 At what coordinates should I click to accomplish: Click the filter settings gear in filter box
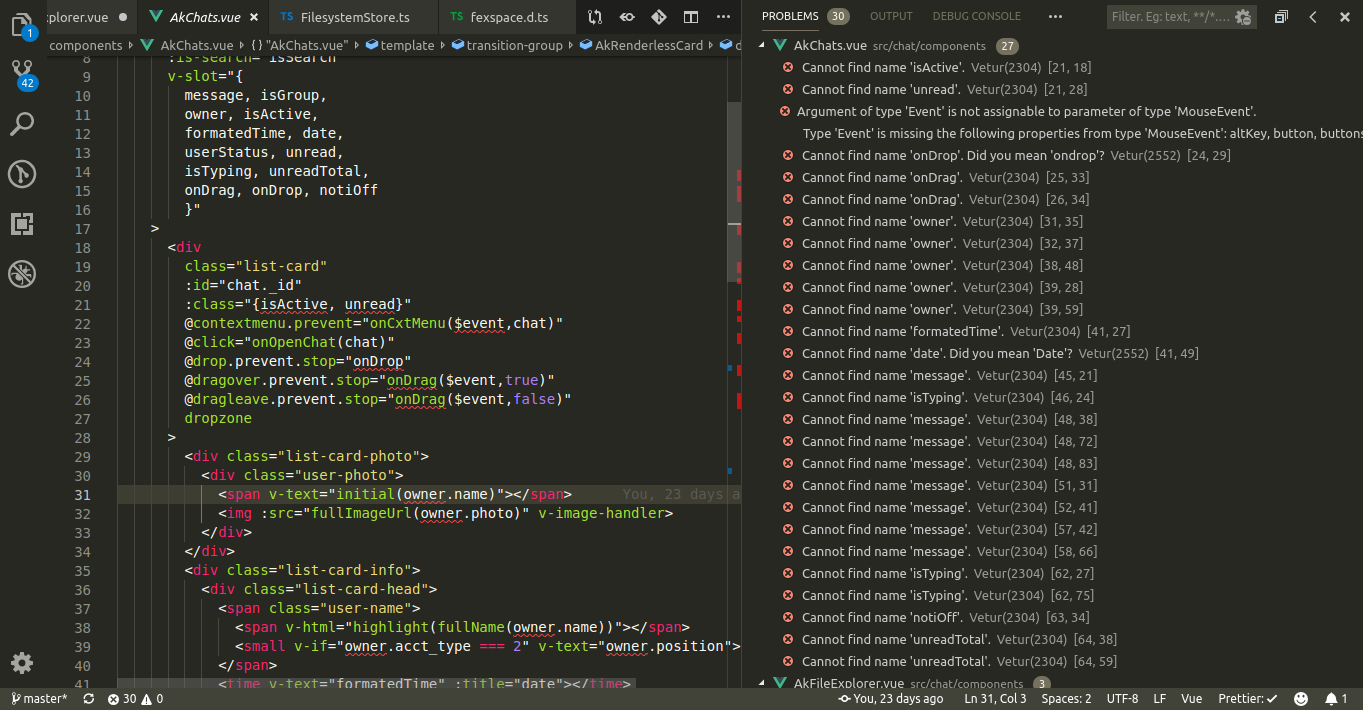1243,17
